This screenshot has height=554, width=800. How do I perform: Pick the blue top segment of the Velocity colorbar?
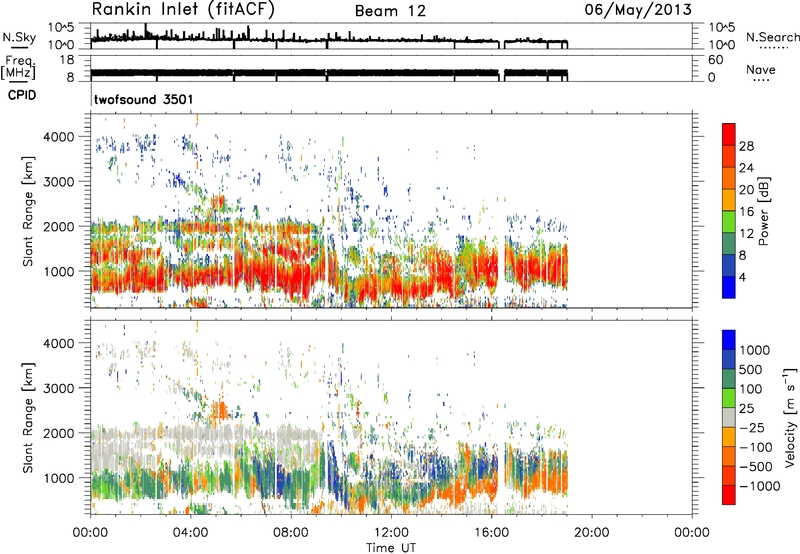729,340
